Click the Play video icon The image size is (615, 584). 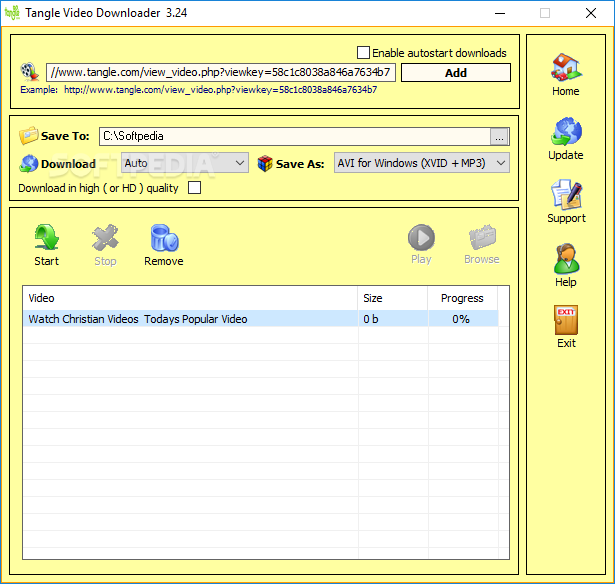point(421,237)
